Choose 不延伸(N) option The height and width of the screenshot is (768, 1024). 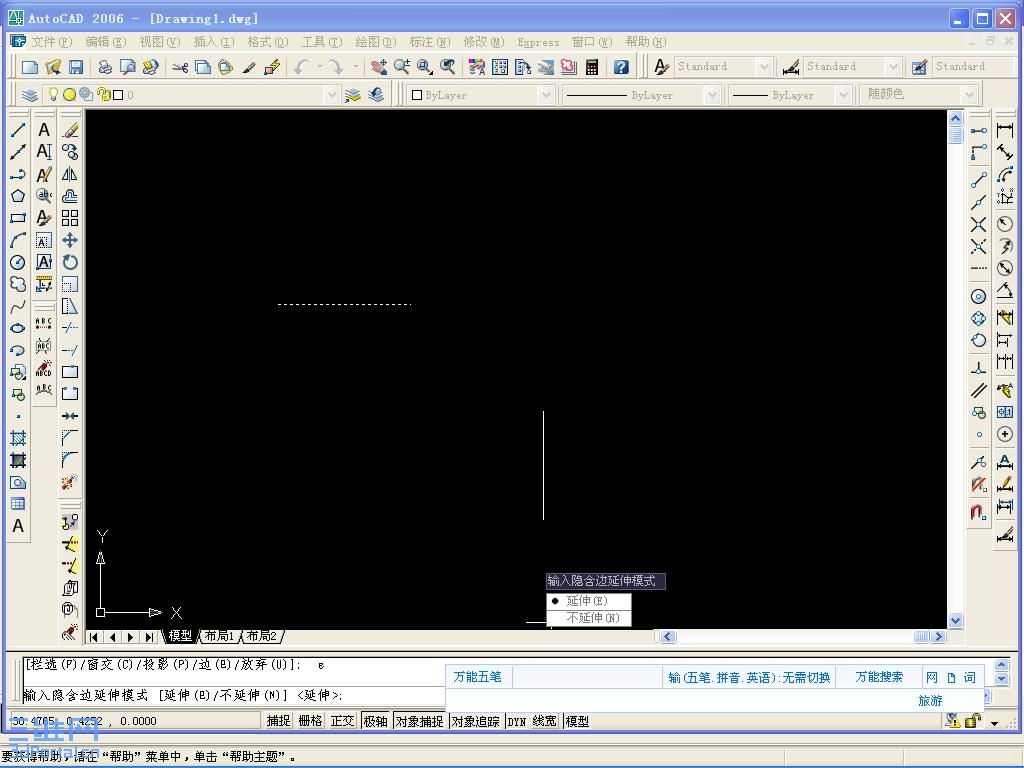coord(588,618)
